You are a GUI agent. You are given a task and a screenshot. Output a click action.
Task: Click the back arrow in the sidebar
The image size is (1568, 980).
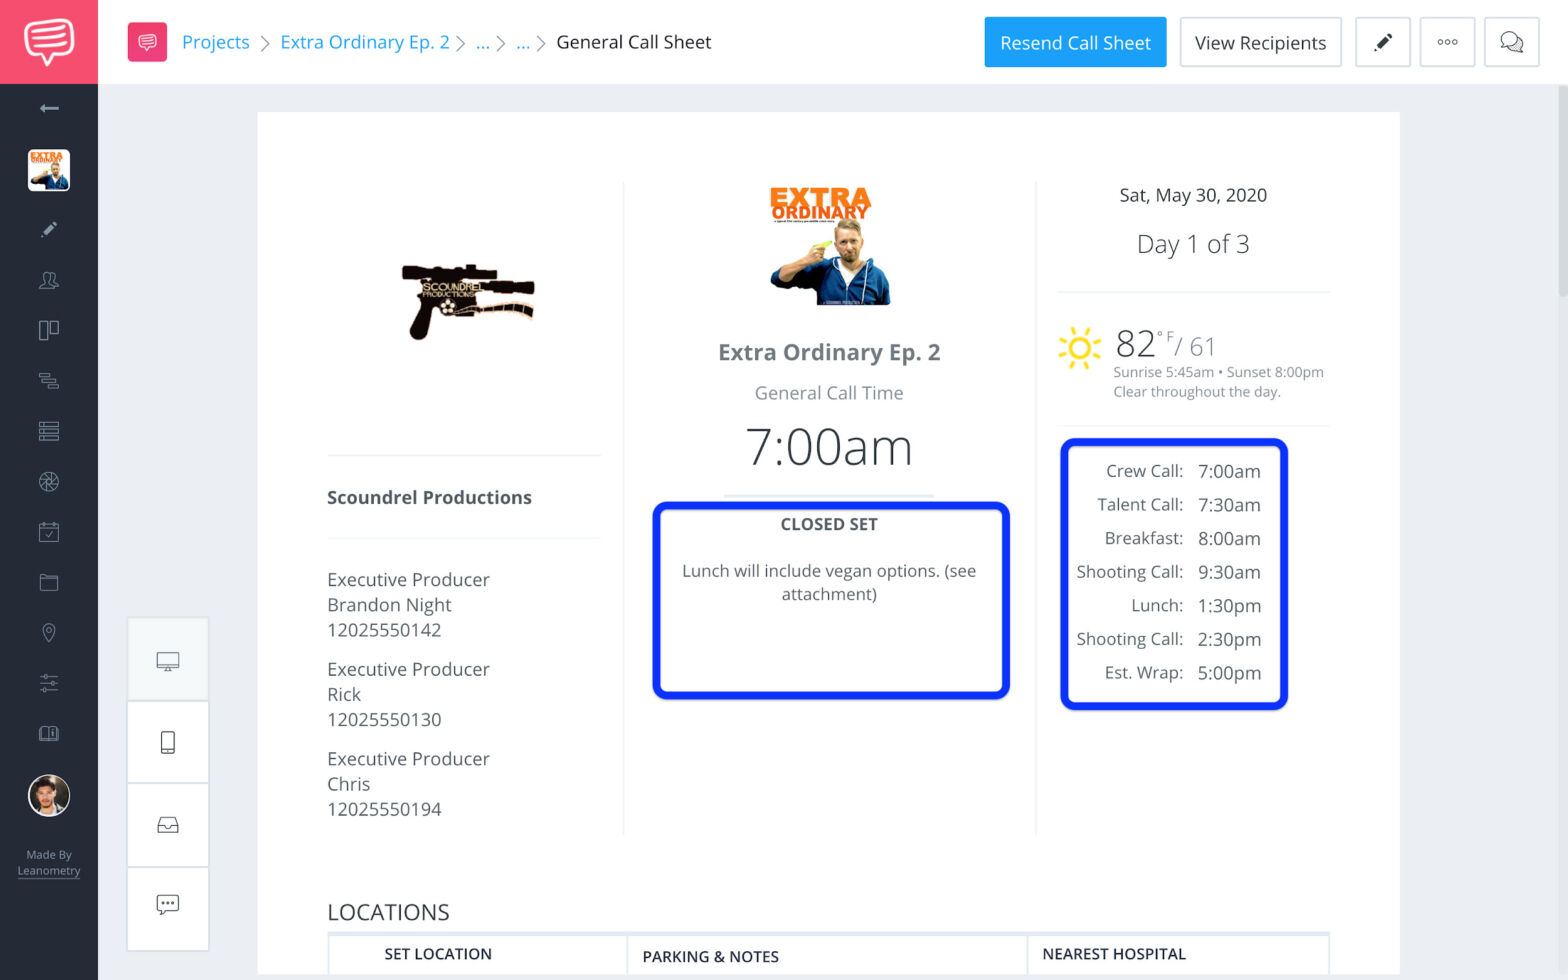pyautogui.click(x=48, y=108)
